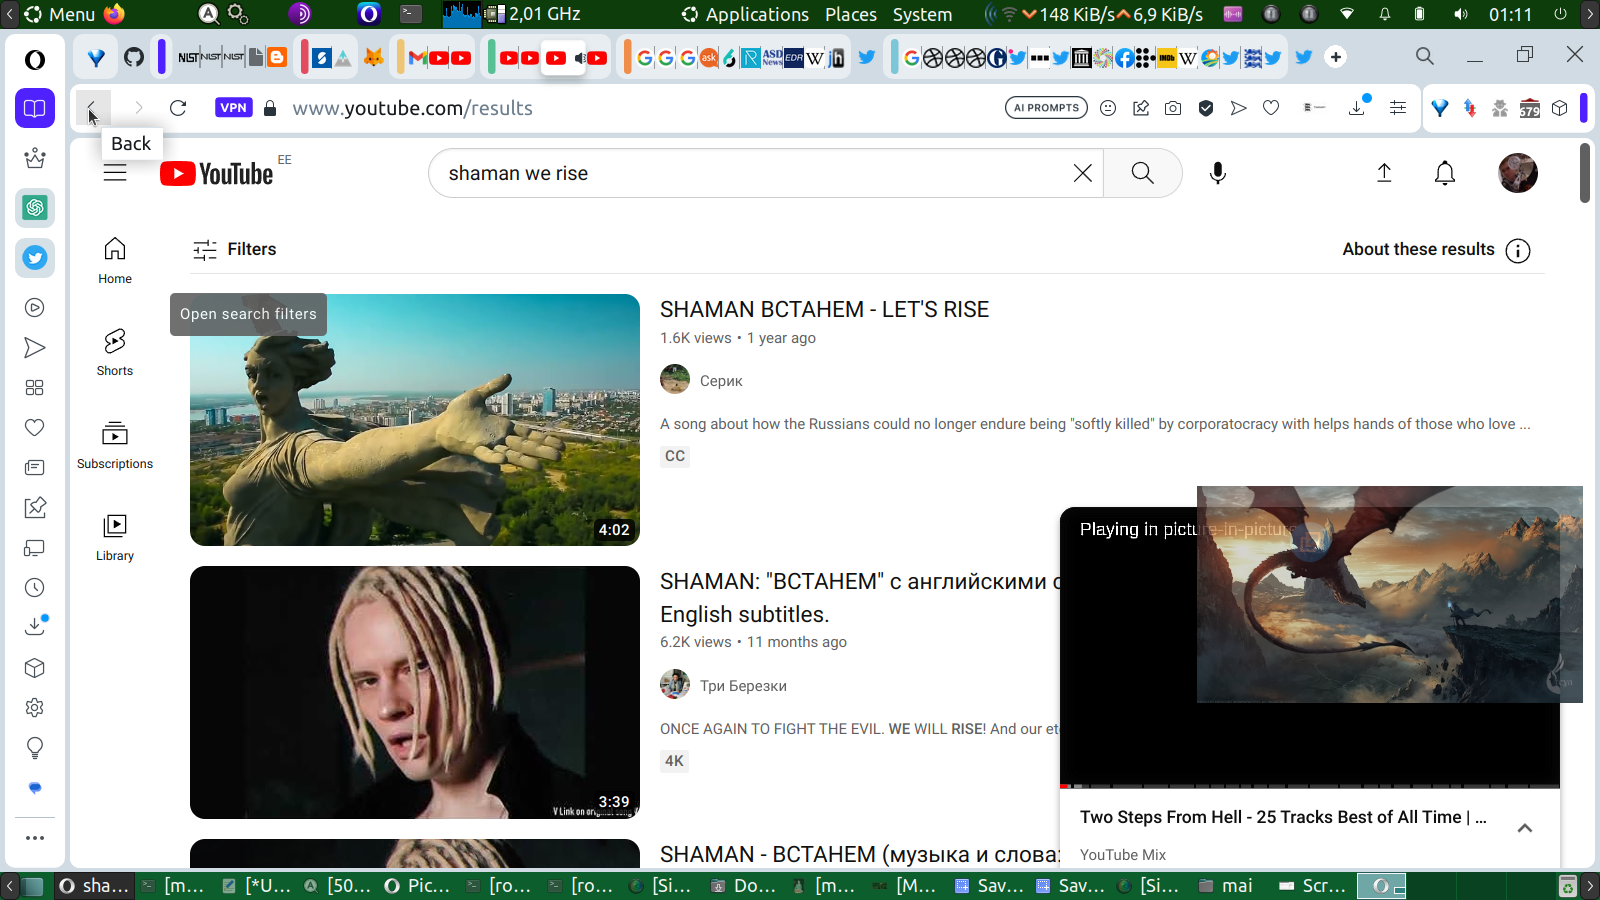Open the Opera main menu logo

[x=35, y=60]
